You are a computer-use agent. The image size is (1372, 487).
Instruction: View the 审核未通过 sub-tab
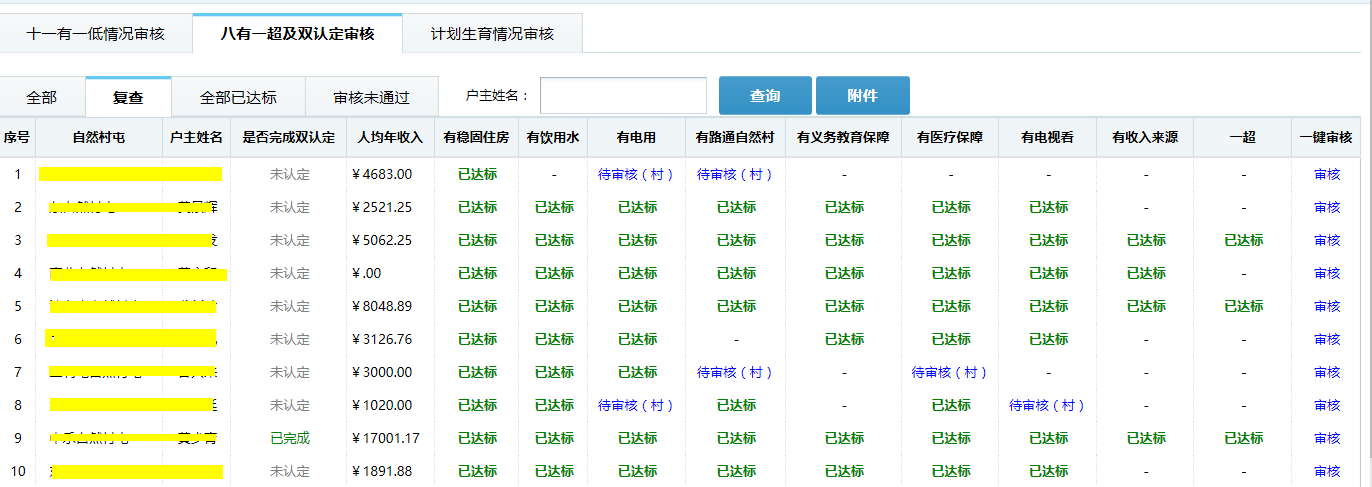click(372, 97)
